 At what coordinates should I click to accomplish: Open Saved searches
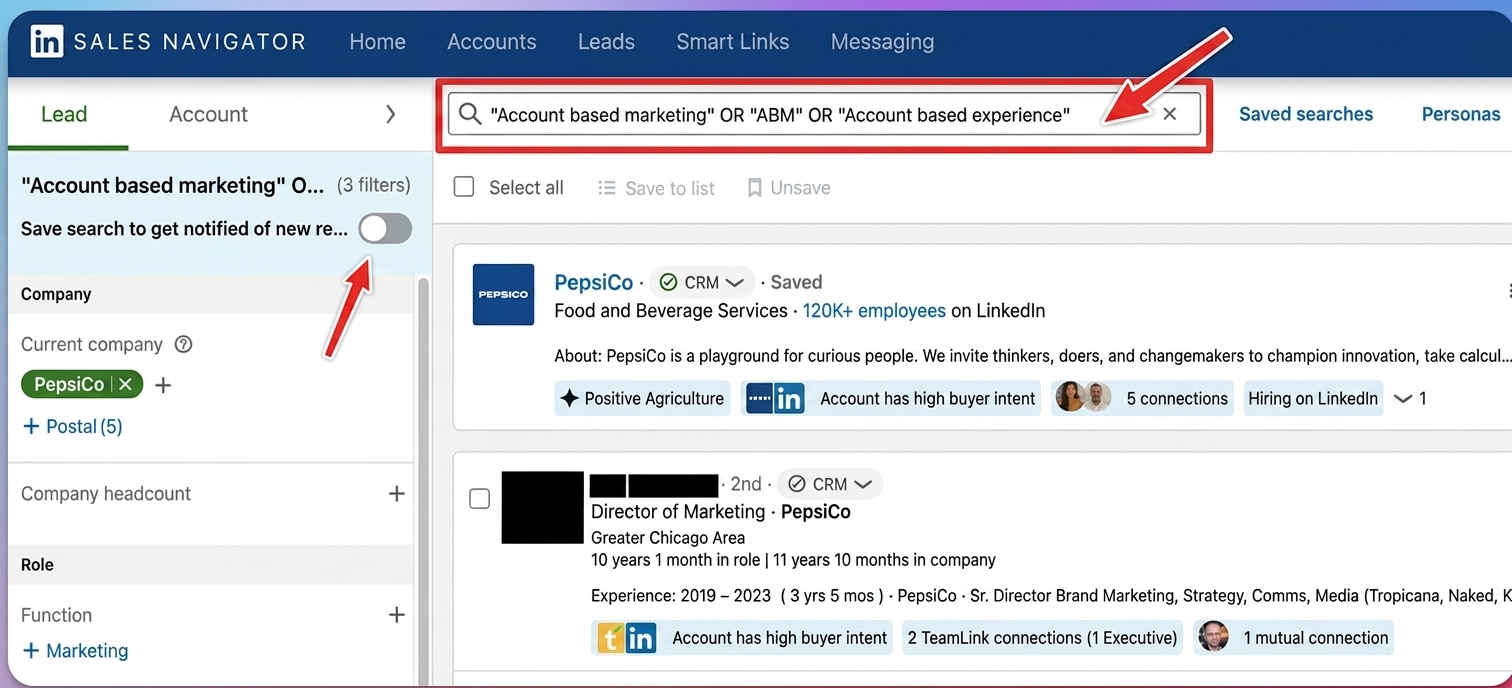tap(1305, 114)
